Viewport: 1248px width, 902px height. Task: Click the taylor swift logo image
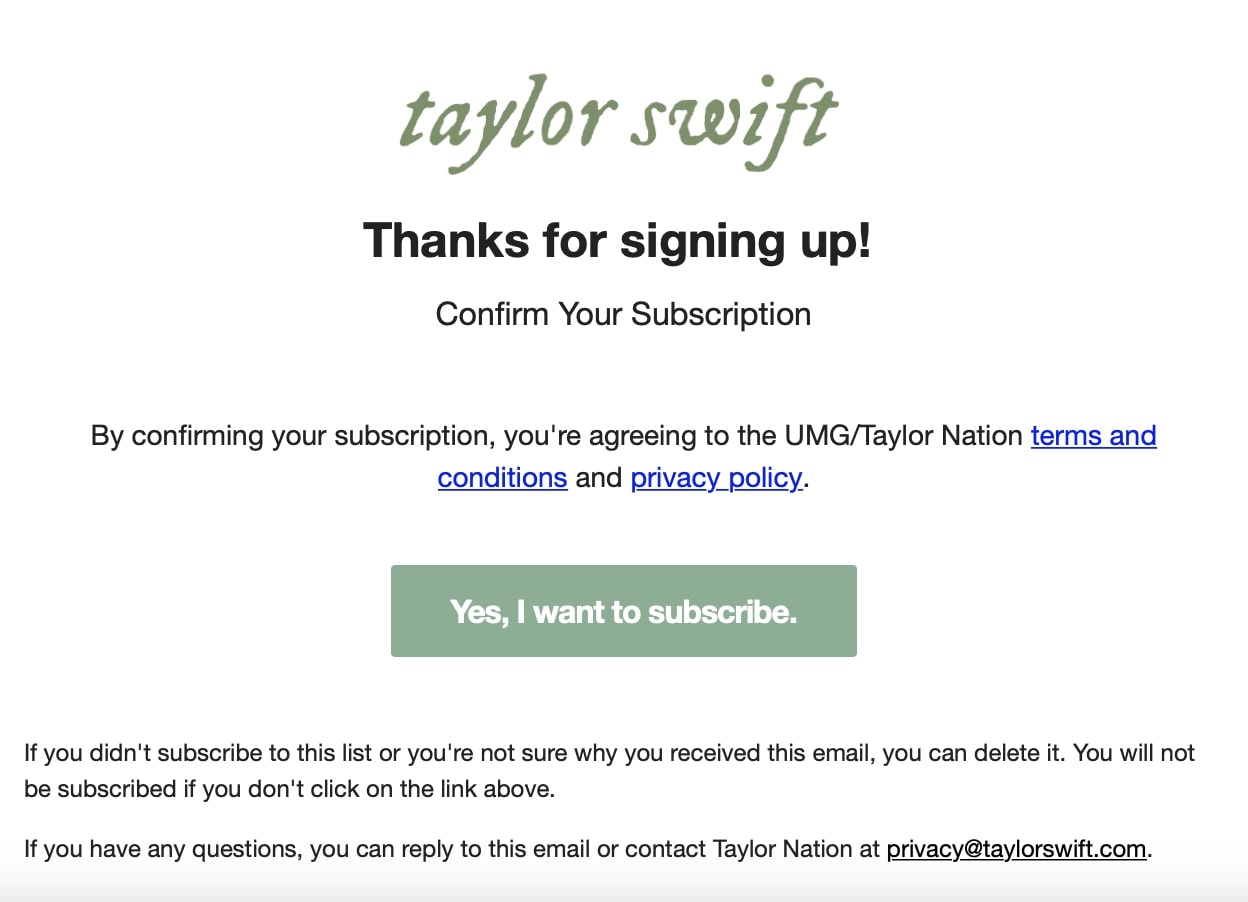tap(618, 122)
